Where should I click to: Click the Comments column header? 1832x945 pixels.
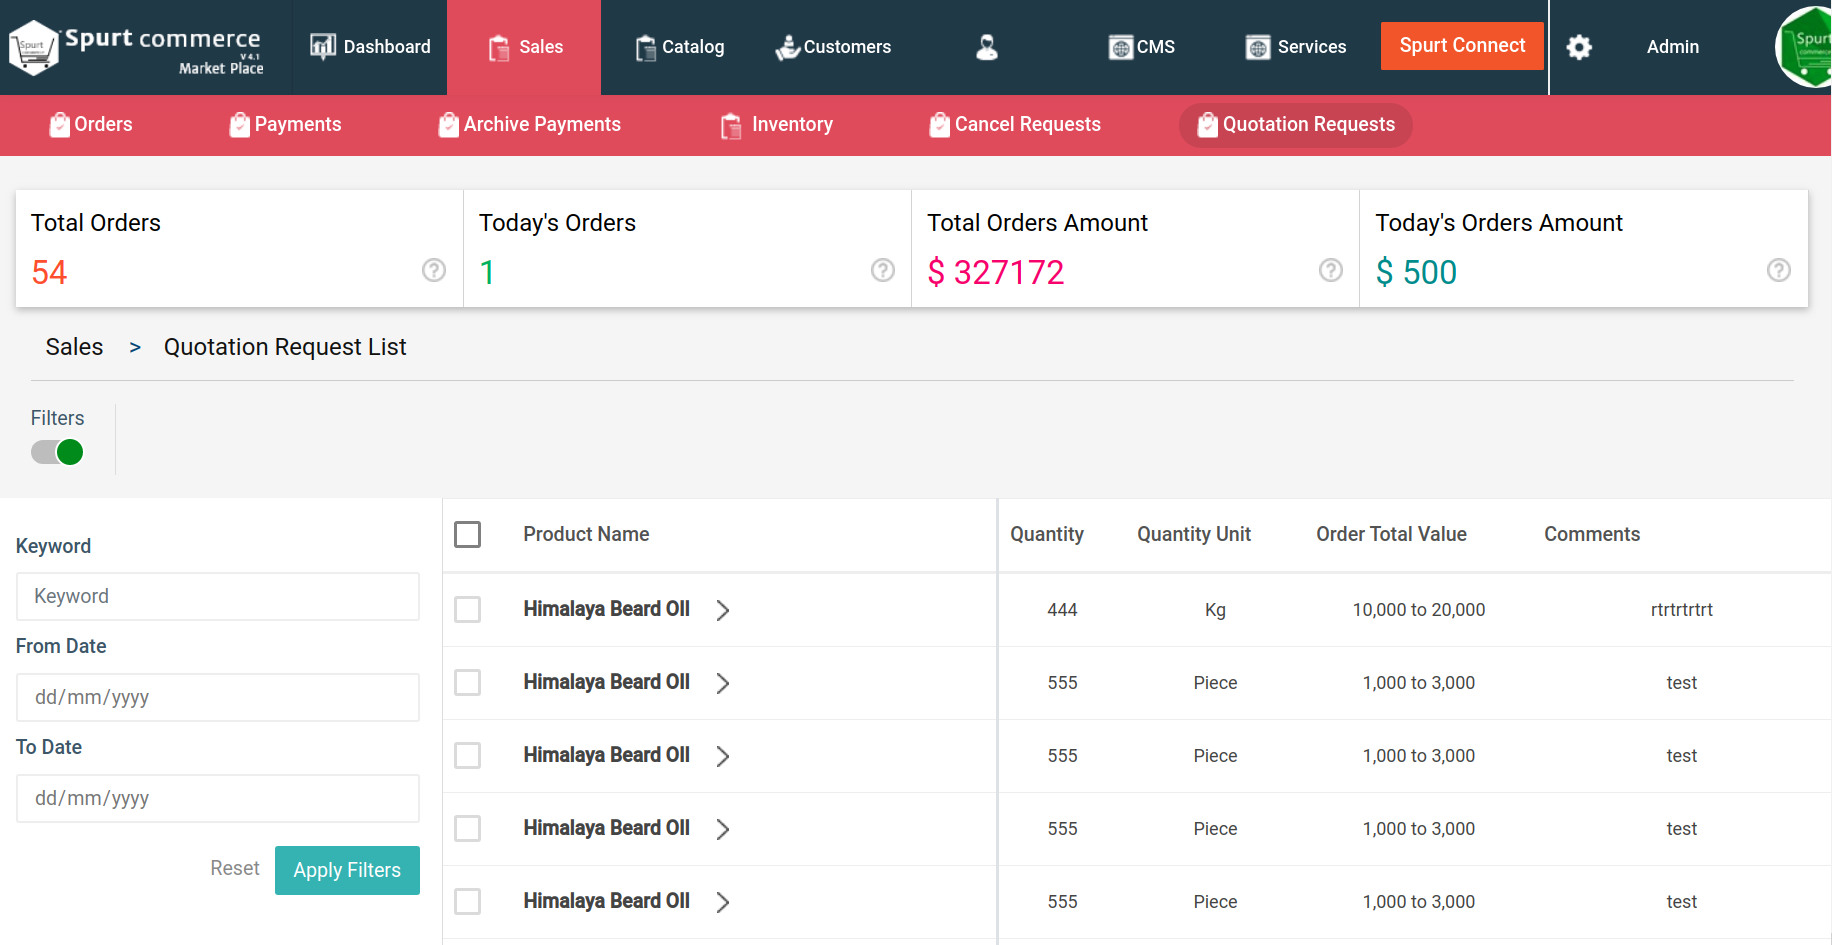[x=1592, y=534]
